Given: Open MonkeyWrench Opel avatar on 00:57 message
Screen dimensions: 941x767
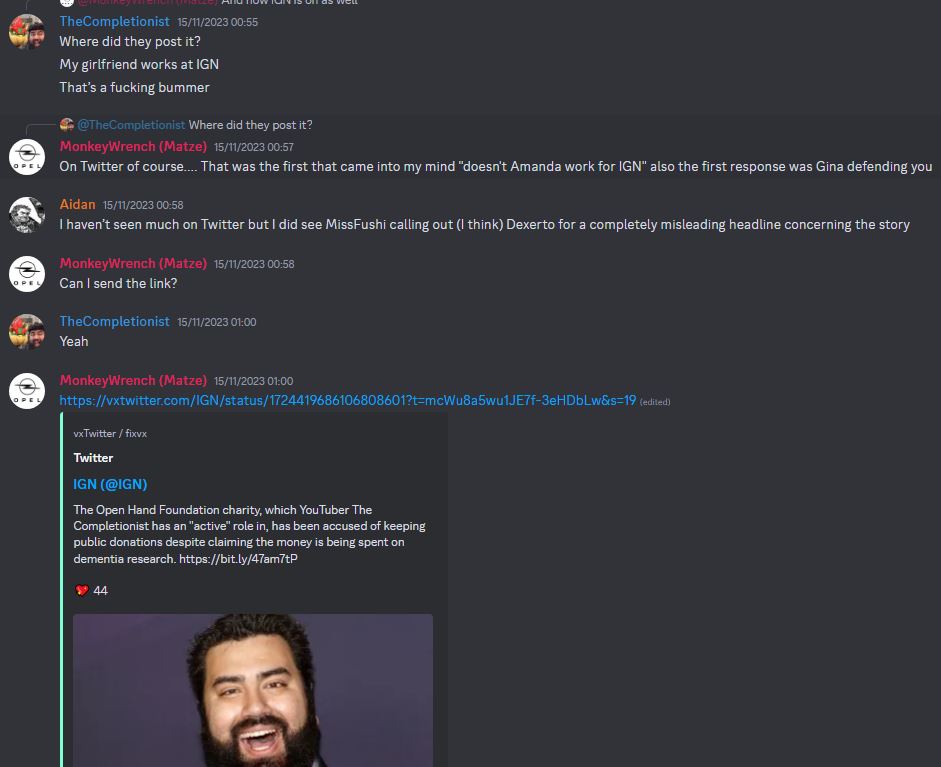Looking at the screenshot, I should coord(27,157).
